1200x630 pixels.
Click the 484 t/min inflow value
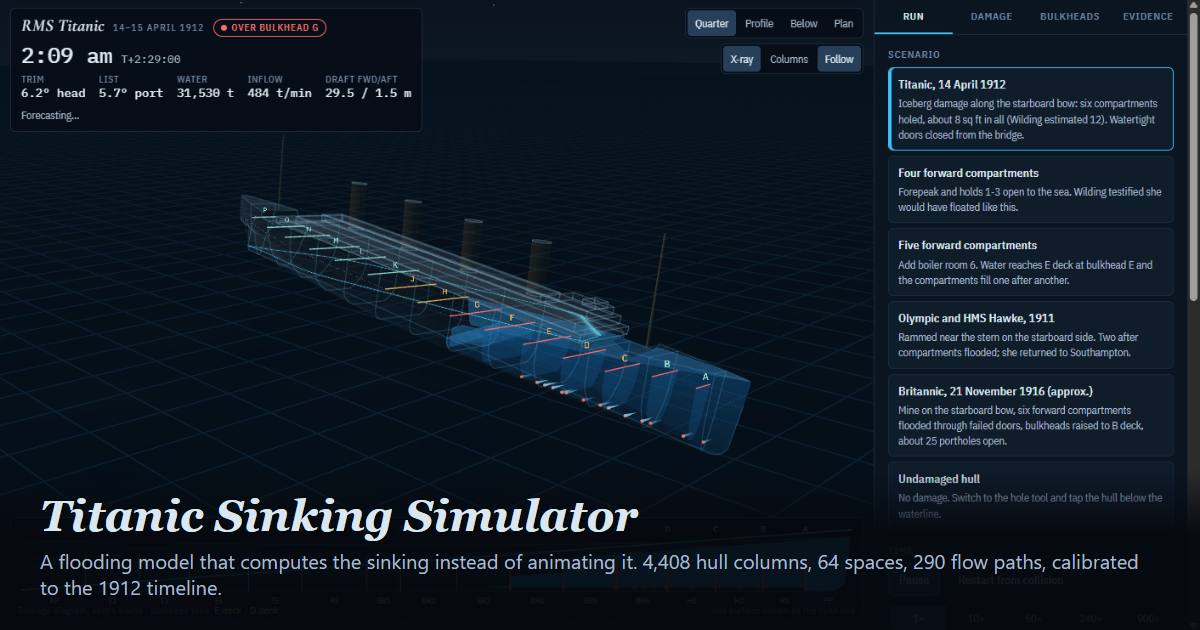(x=280, y=93)
